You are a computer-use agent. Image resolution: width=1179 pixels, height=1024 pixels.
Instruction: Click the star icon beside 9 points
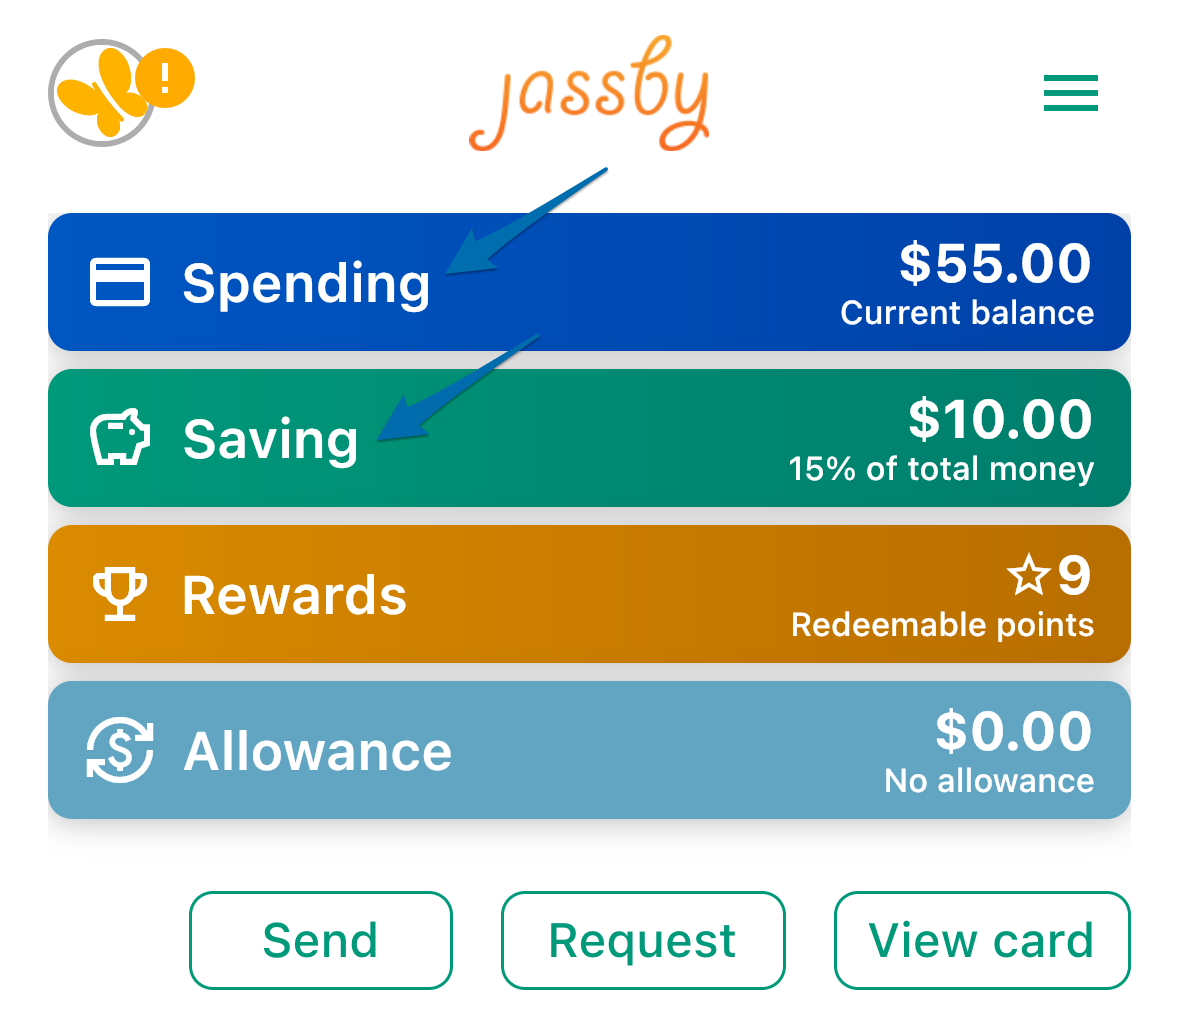pos(1029,575)
